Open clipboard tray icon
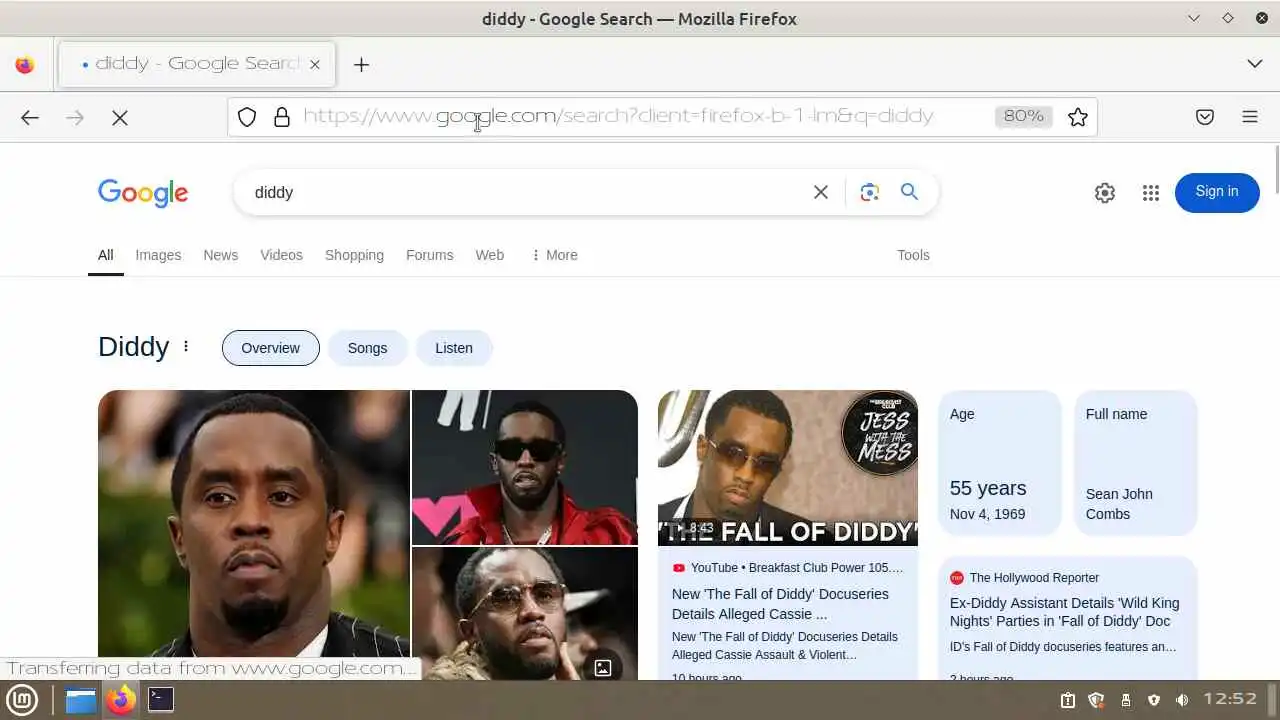Screen dimensions: 1280x720 [x=1067, y=700]
